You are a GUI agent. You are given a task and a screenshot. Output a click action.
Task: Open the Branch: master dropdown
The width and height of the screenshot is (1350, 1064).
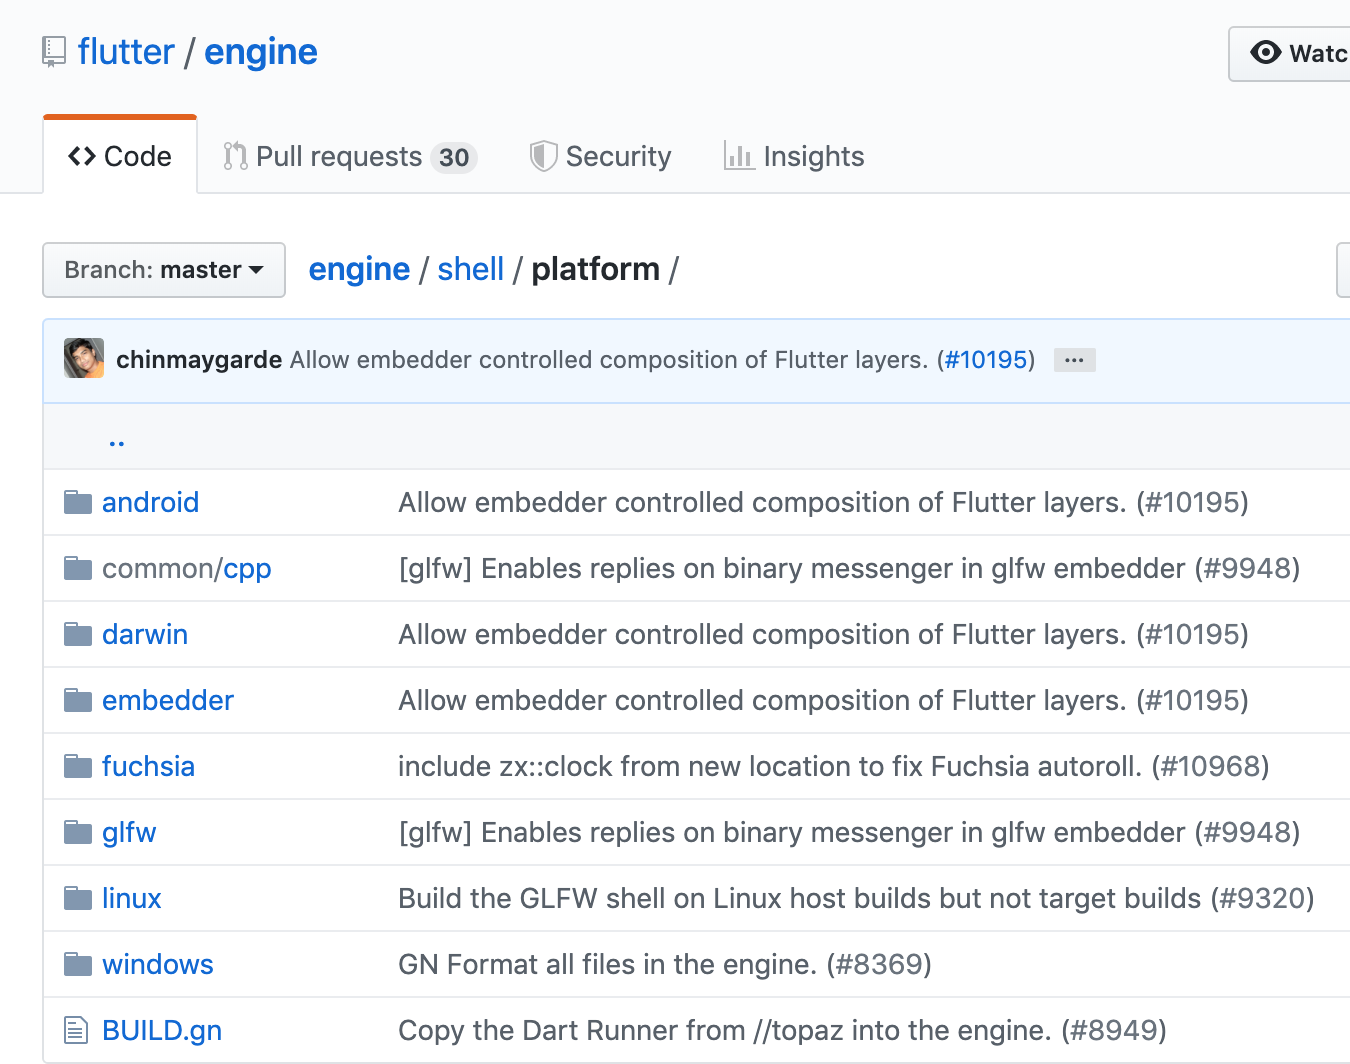tap(164, 270)
